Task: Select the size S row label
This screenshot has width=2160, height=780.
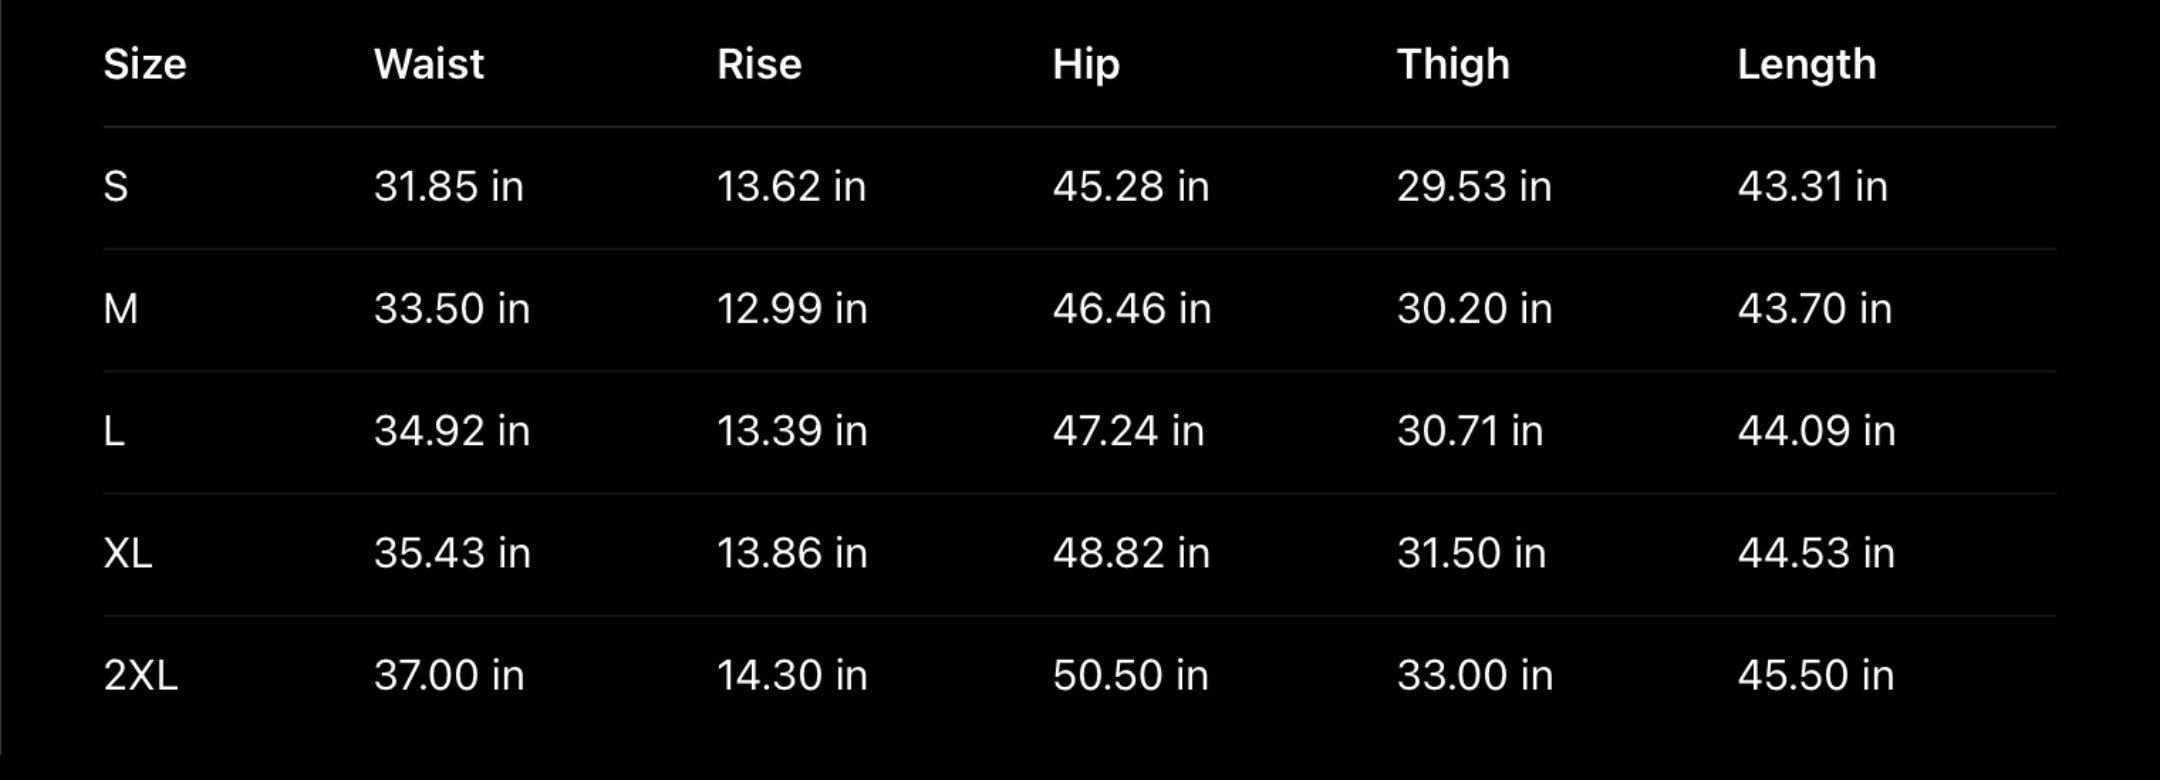Action: pyautogui.click(x=116, y=187)
